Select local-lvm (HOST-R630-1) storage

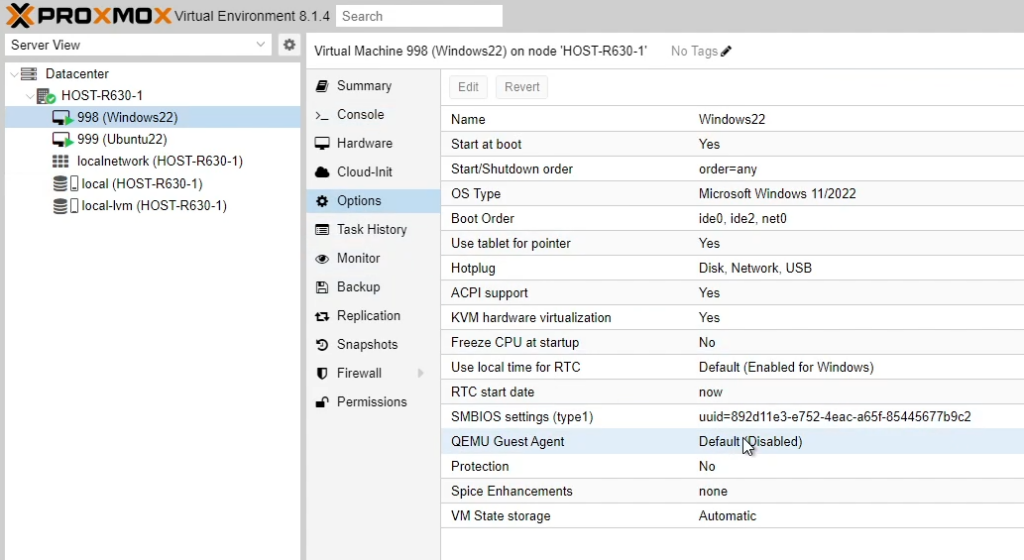point(153,206)
